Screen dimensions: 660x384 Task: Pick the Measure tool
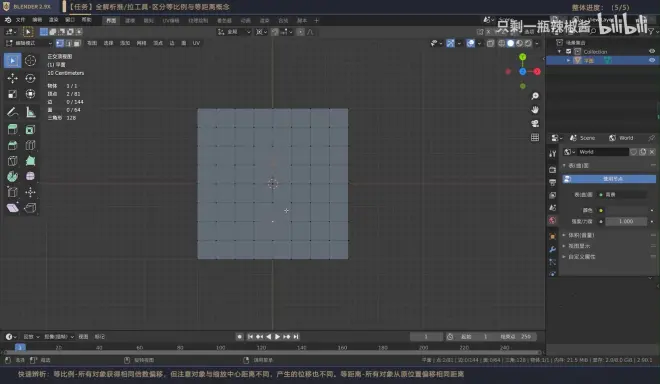click(x=30, y=112)
